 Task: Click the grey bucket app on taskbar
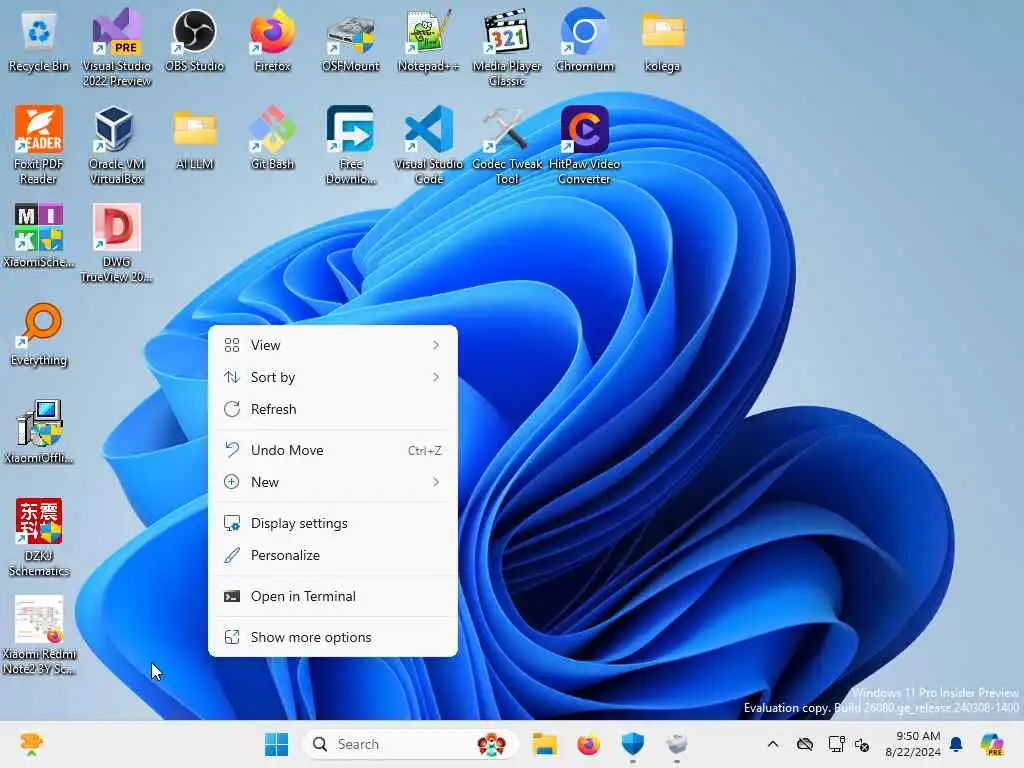[x=677, y=744]
